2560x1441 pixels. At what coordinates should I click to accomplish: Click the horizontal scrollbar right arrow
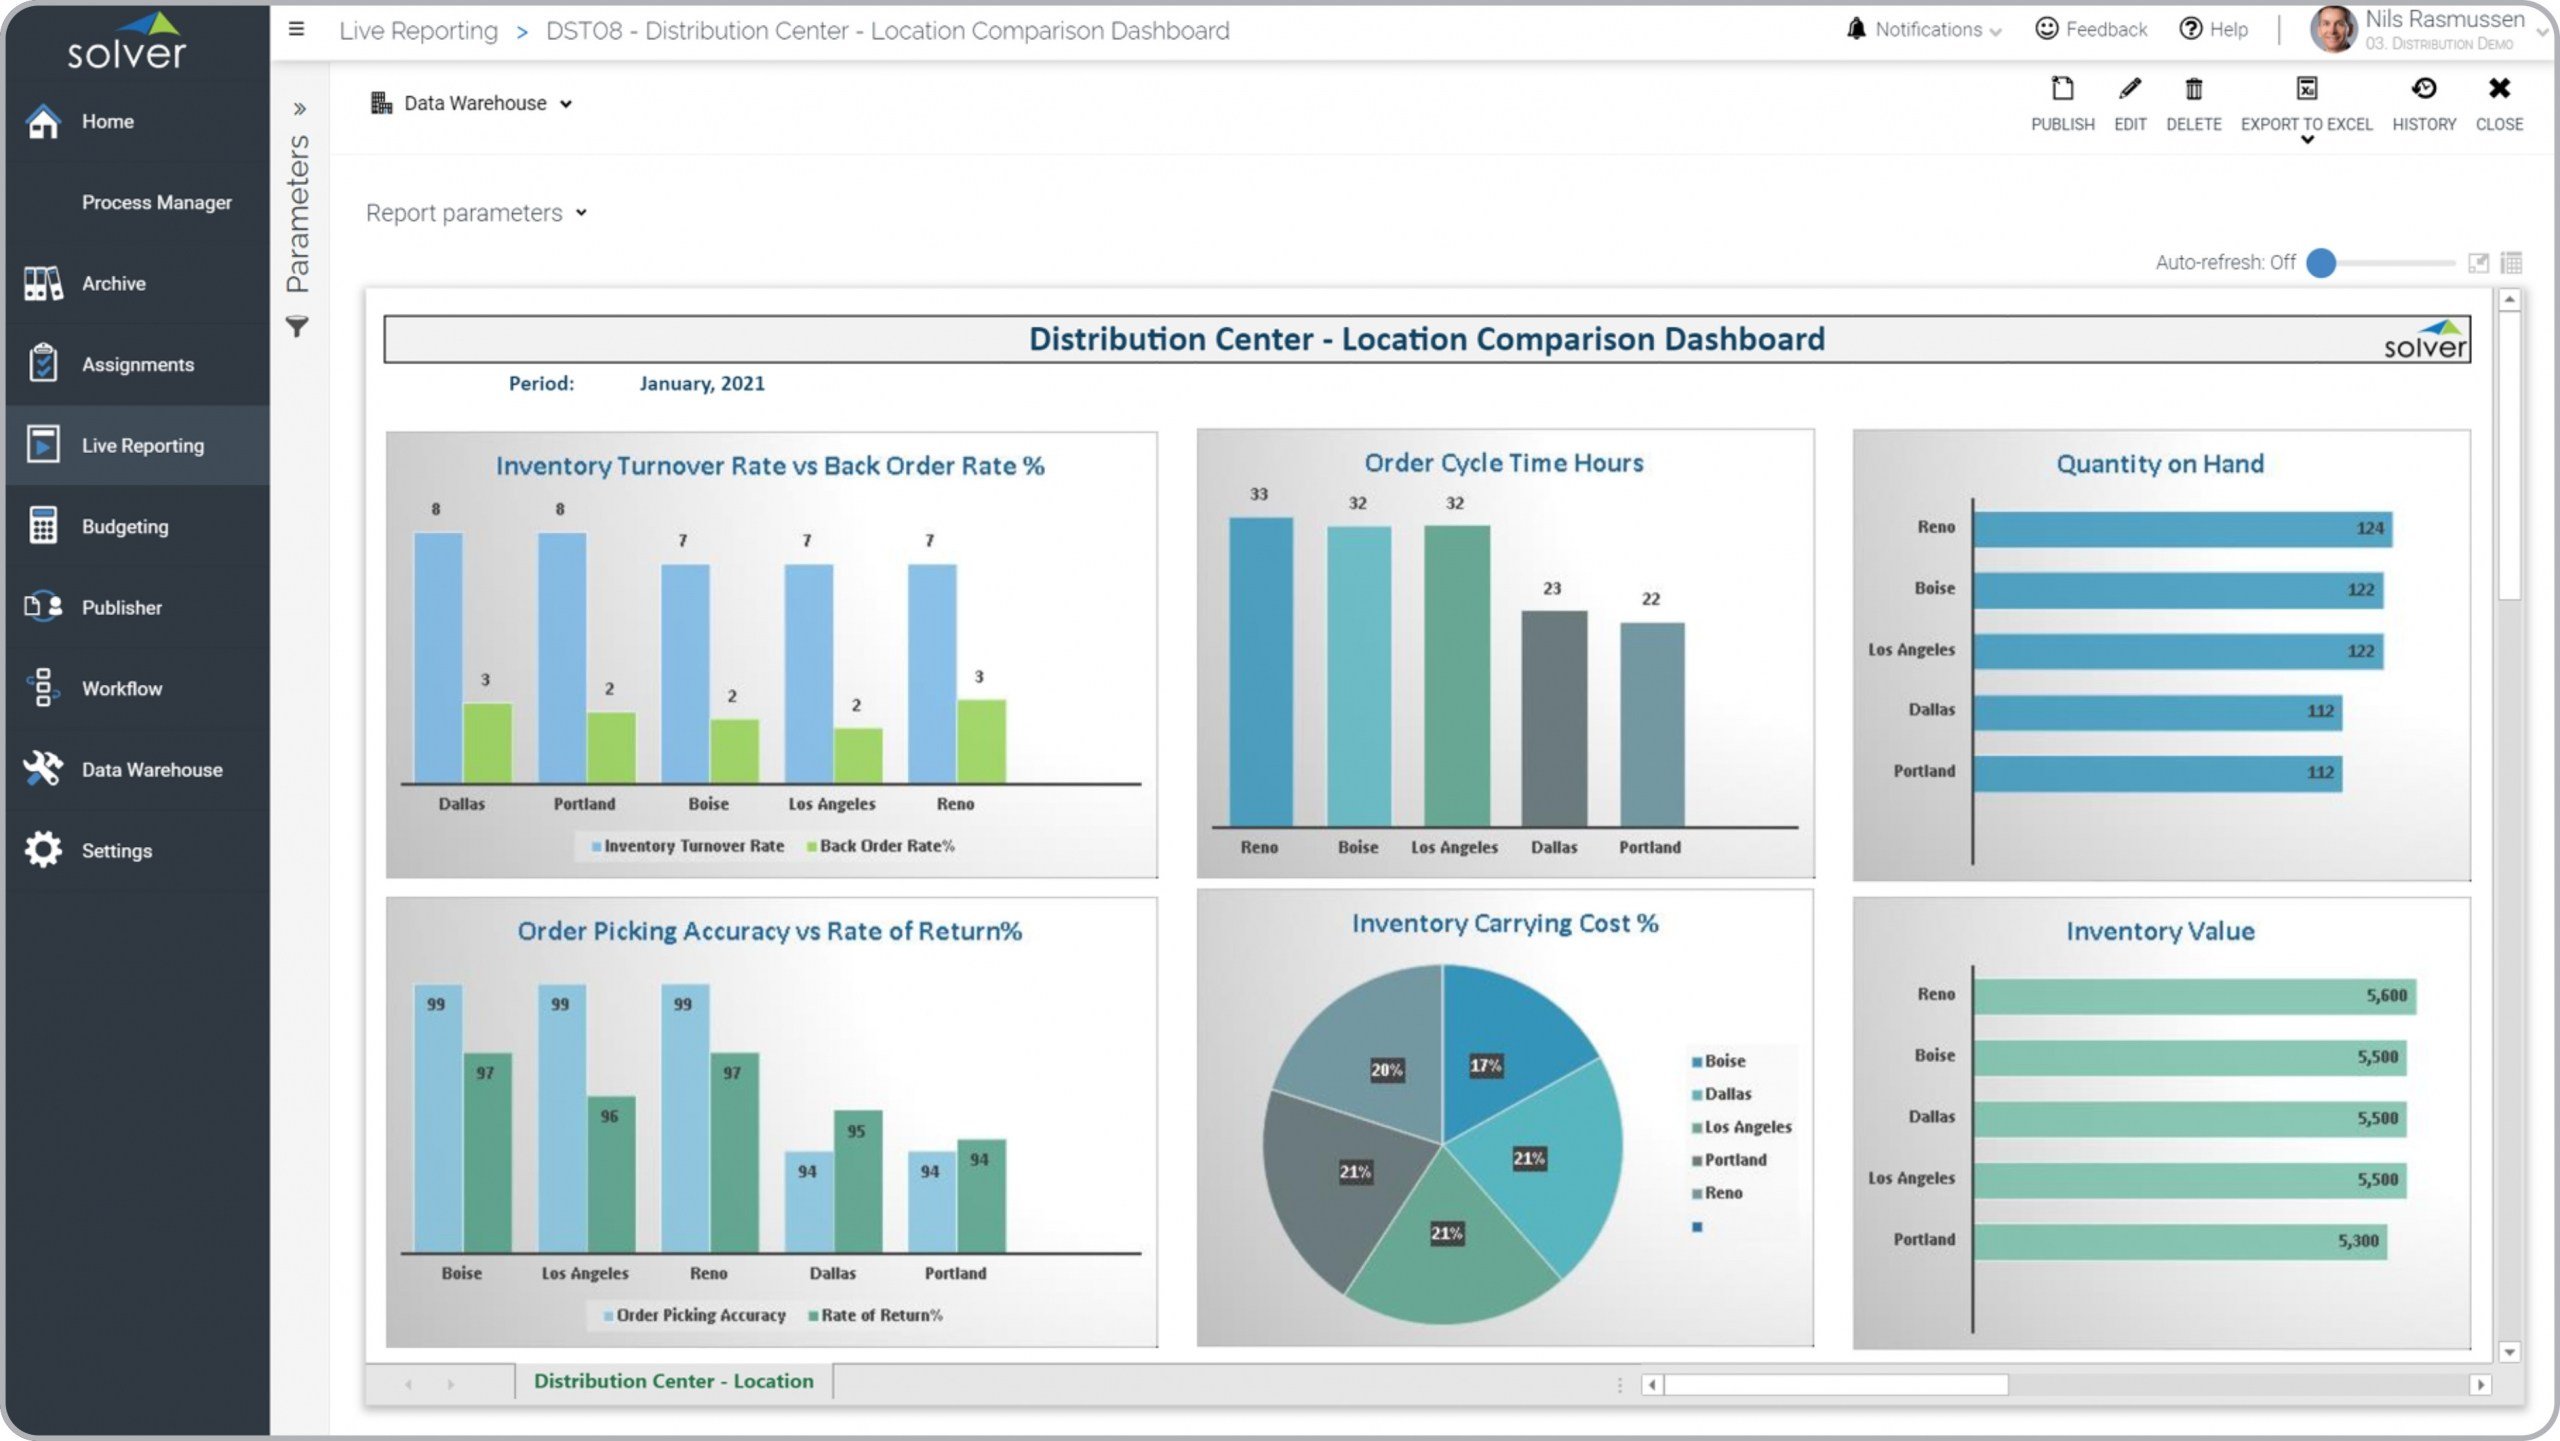point(2480,1385)
